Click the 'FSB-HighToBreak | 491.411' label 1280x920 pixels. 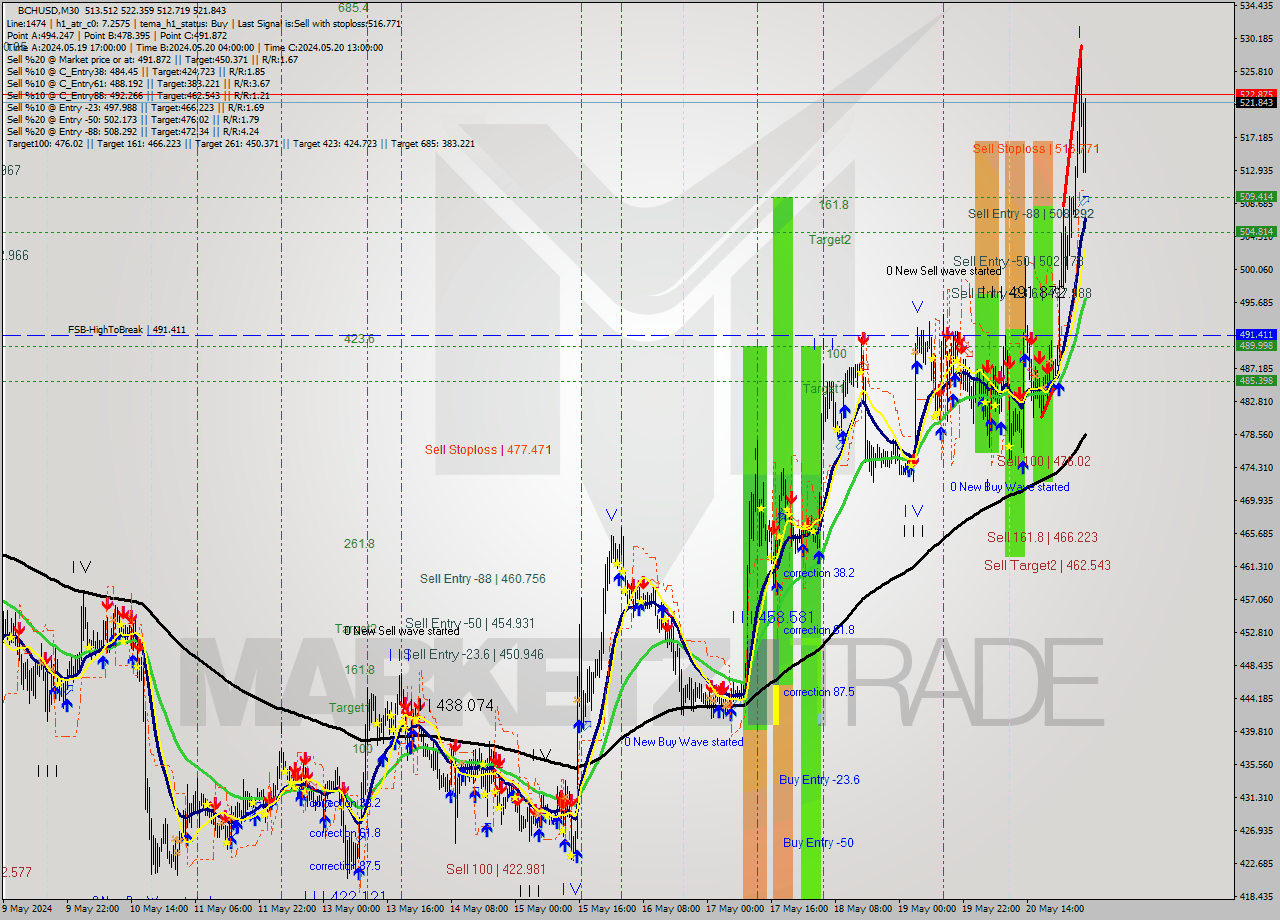point(127,329)
